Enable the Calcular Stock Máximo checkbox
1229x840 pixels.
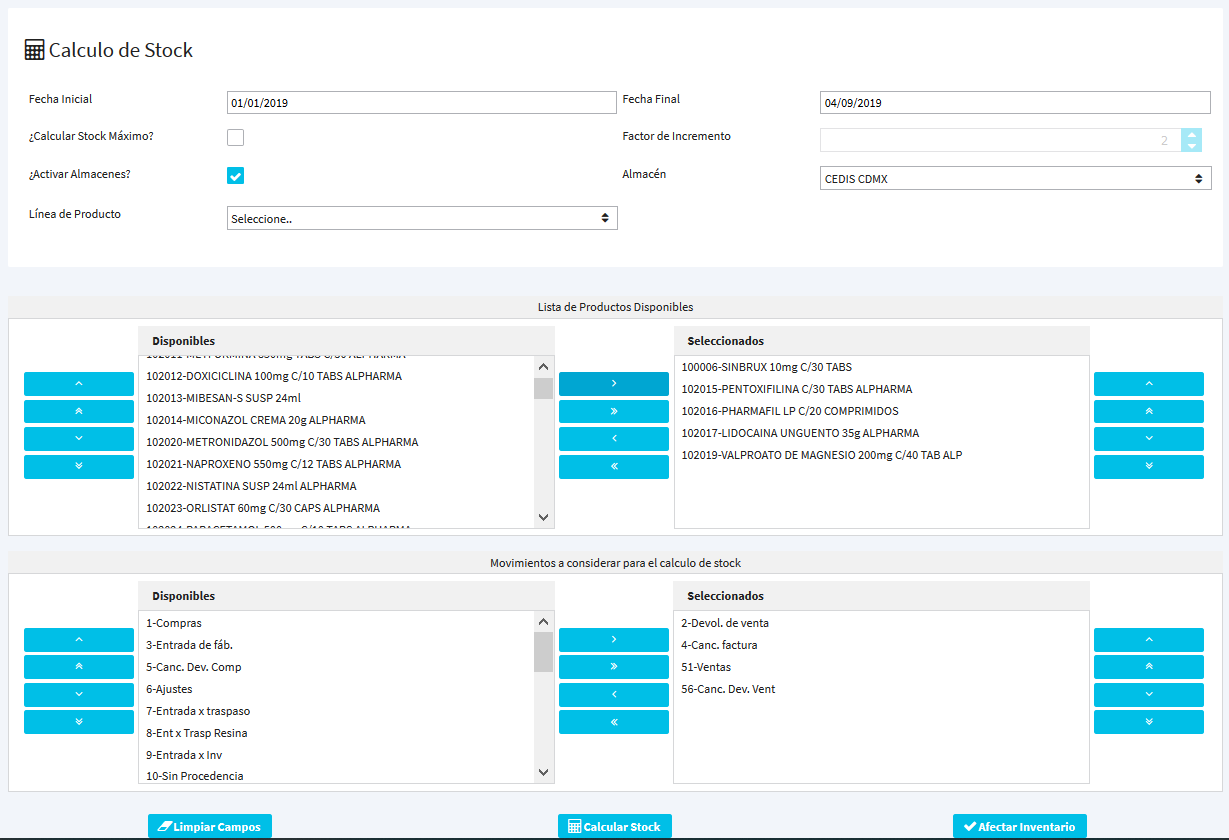(x=235, y=138)
